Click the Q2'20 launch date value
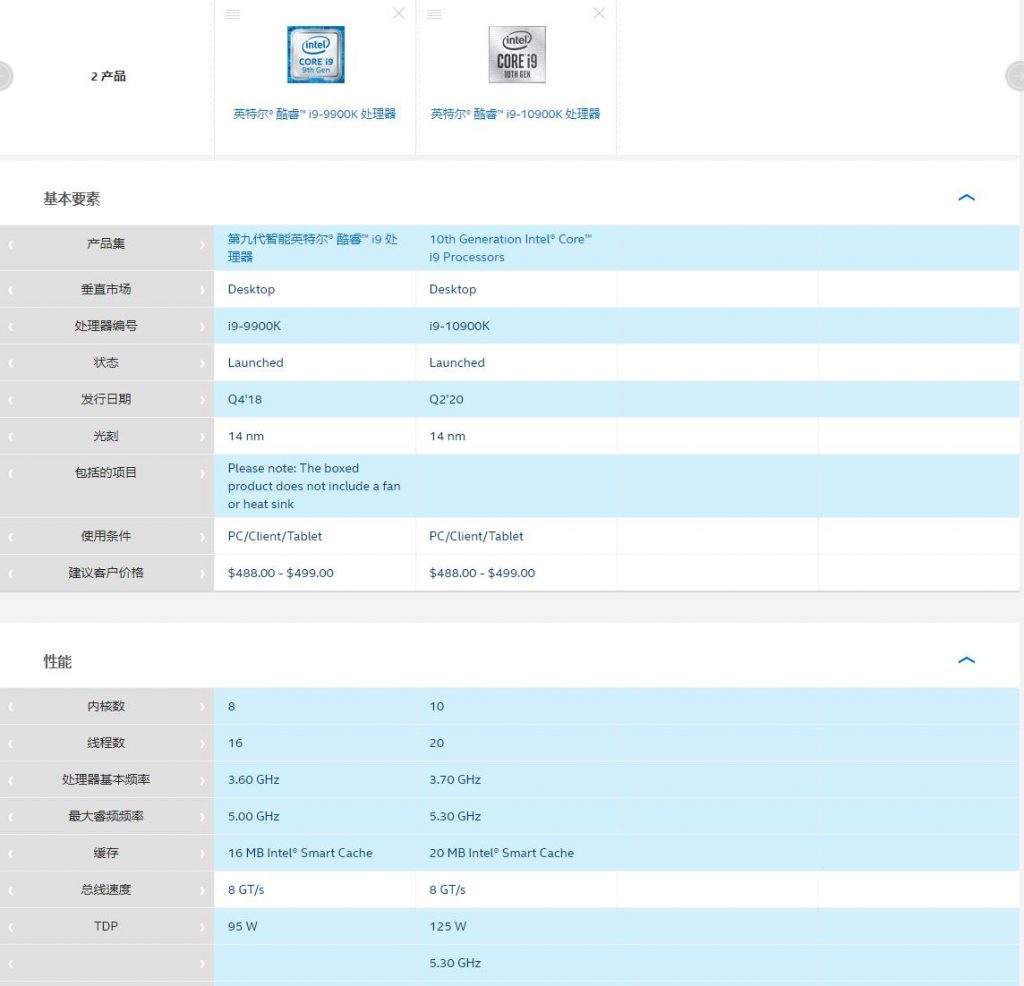Viewport: 1024px width, 986px height. coord(446,399)
